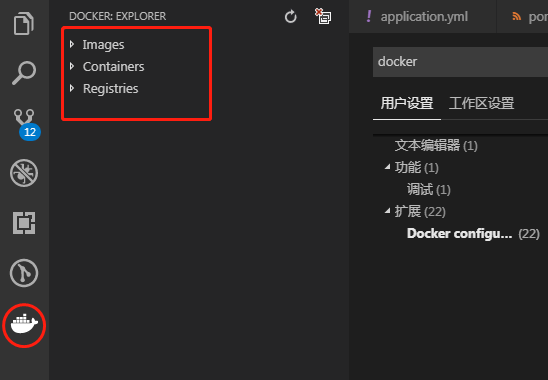Open the Docker explorer icon
Screen dimensions: 548x380
[x=24, y=325]
